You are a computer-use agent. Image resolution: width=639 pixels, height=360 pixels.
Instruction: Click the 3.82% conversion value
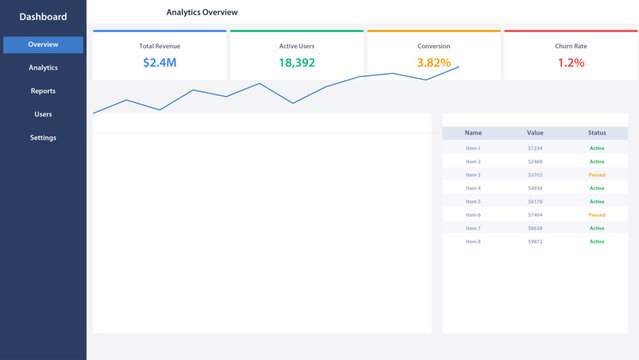pos(434,62)
